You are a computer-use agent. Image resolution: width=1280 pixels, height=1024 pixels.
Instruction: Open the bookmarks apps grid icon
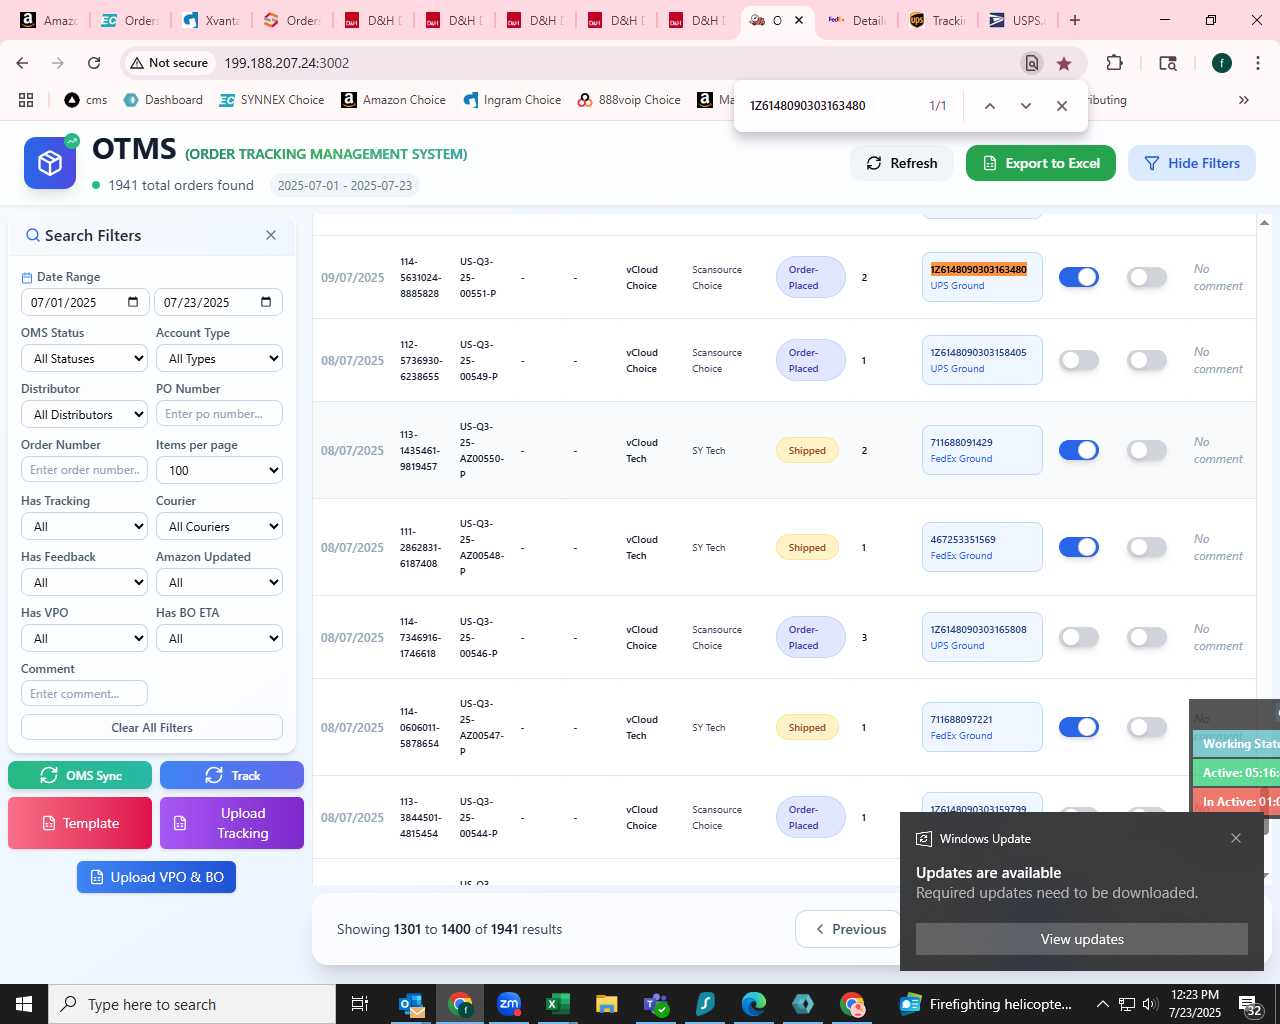pos(26,100)
